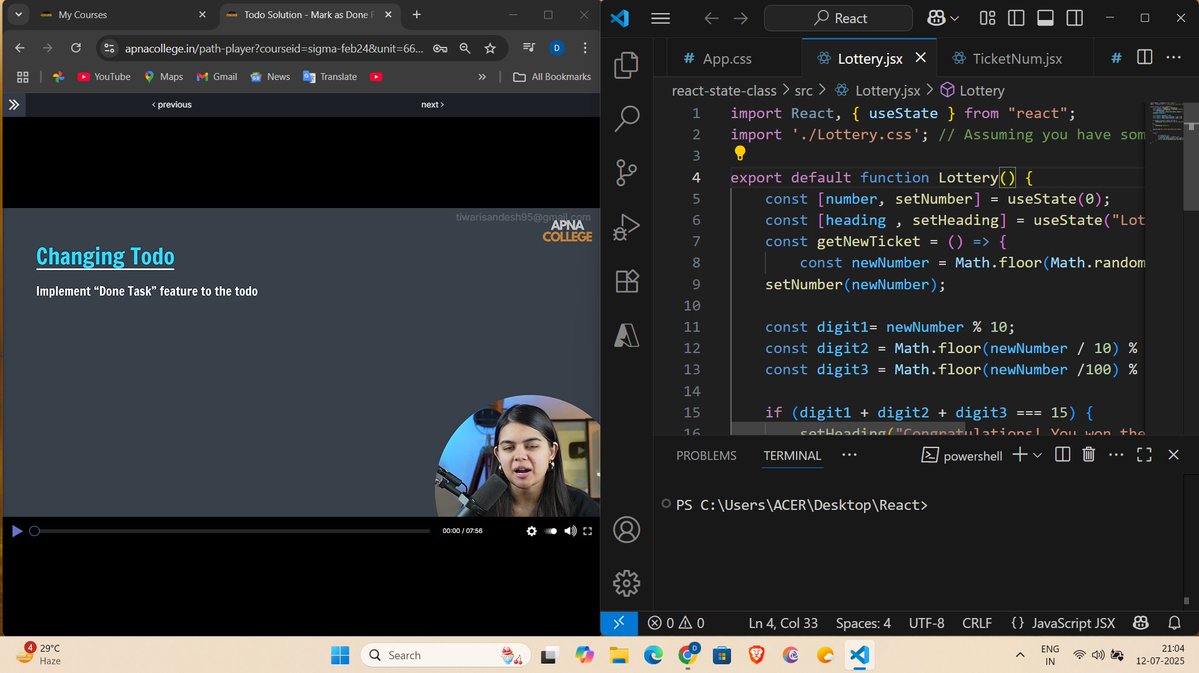Open remote window indicator in VS Code status bar

[619, 623]
